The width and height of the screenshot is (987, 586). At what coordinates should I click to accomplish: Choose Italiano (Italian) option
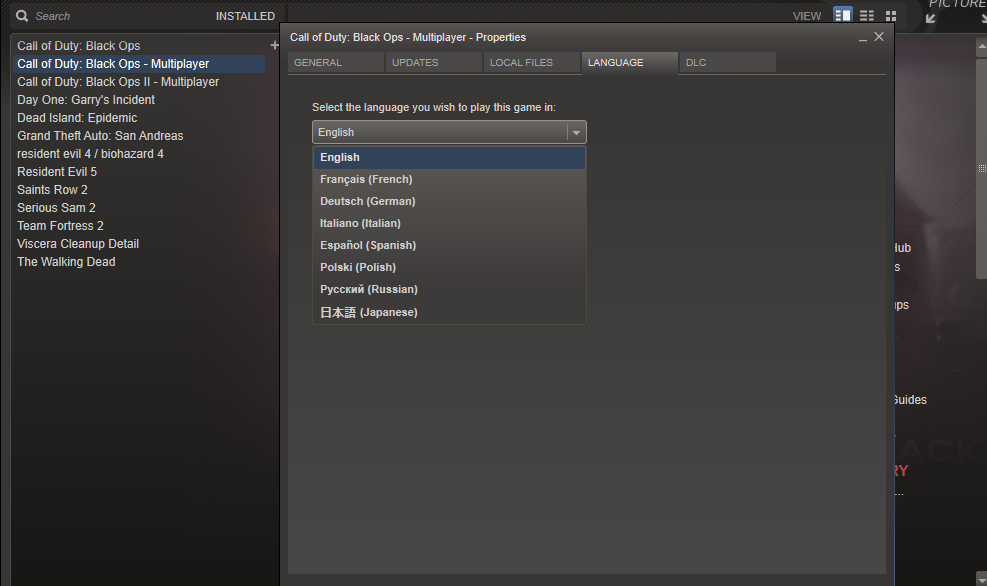(x=449, y=223)
